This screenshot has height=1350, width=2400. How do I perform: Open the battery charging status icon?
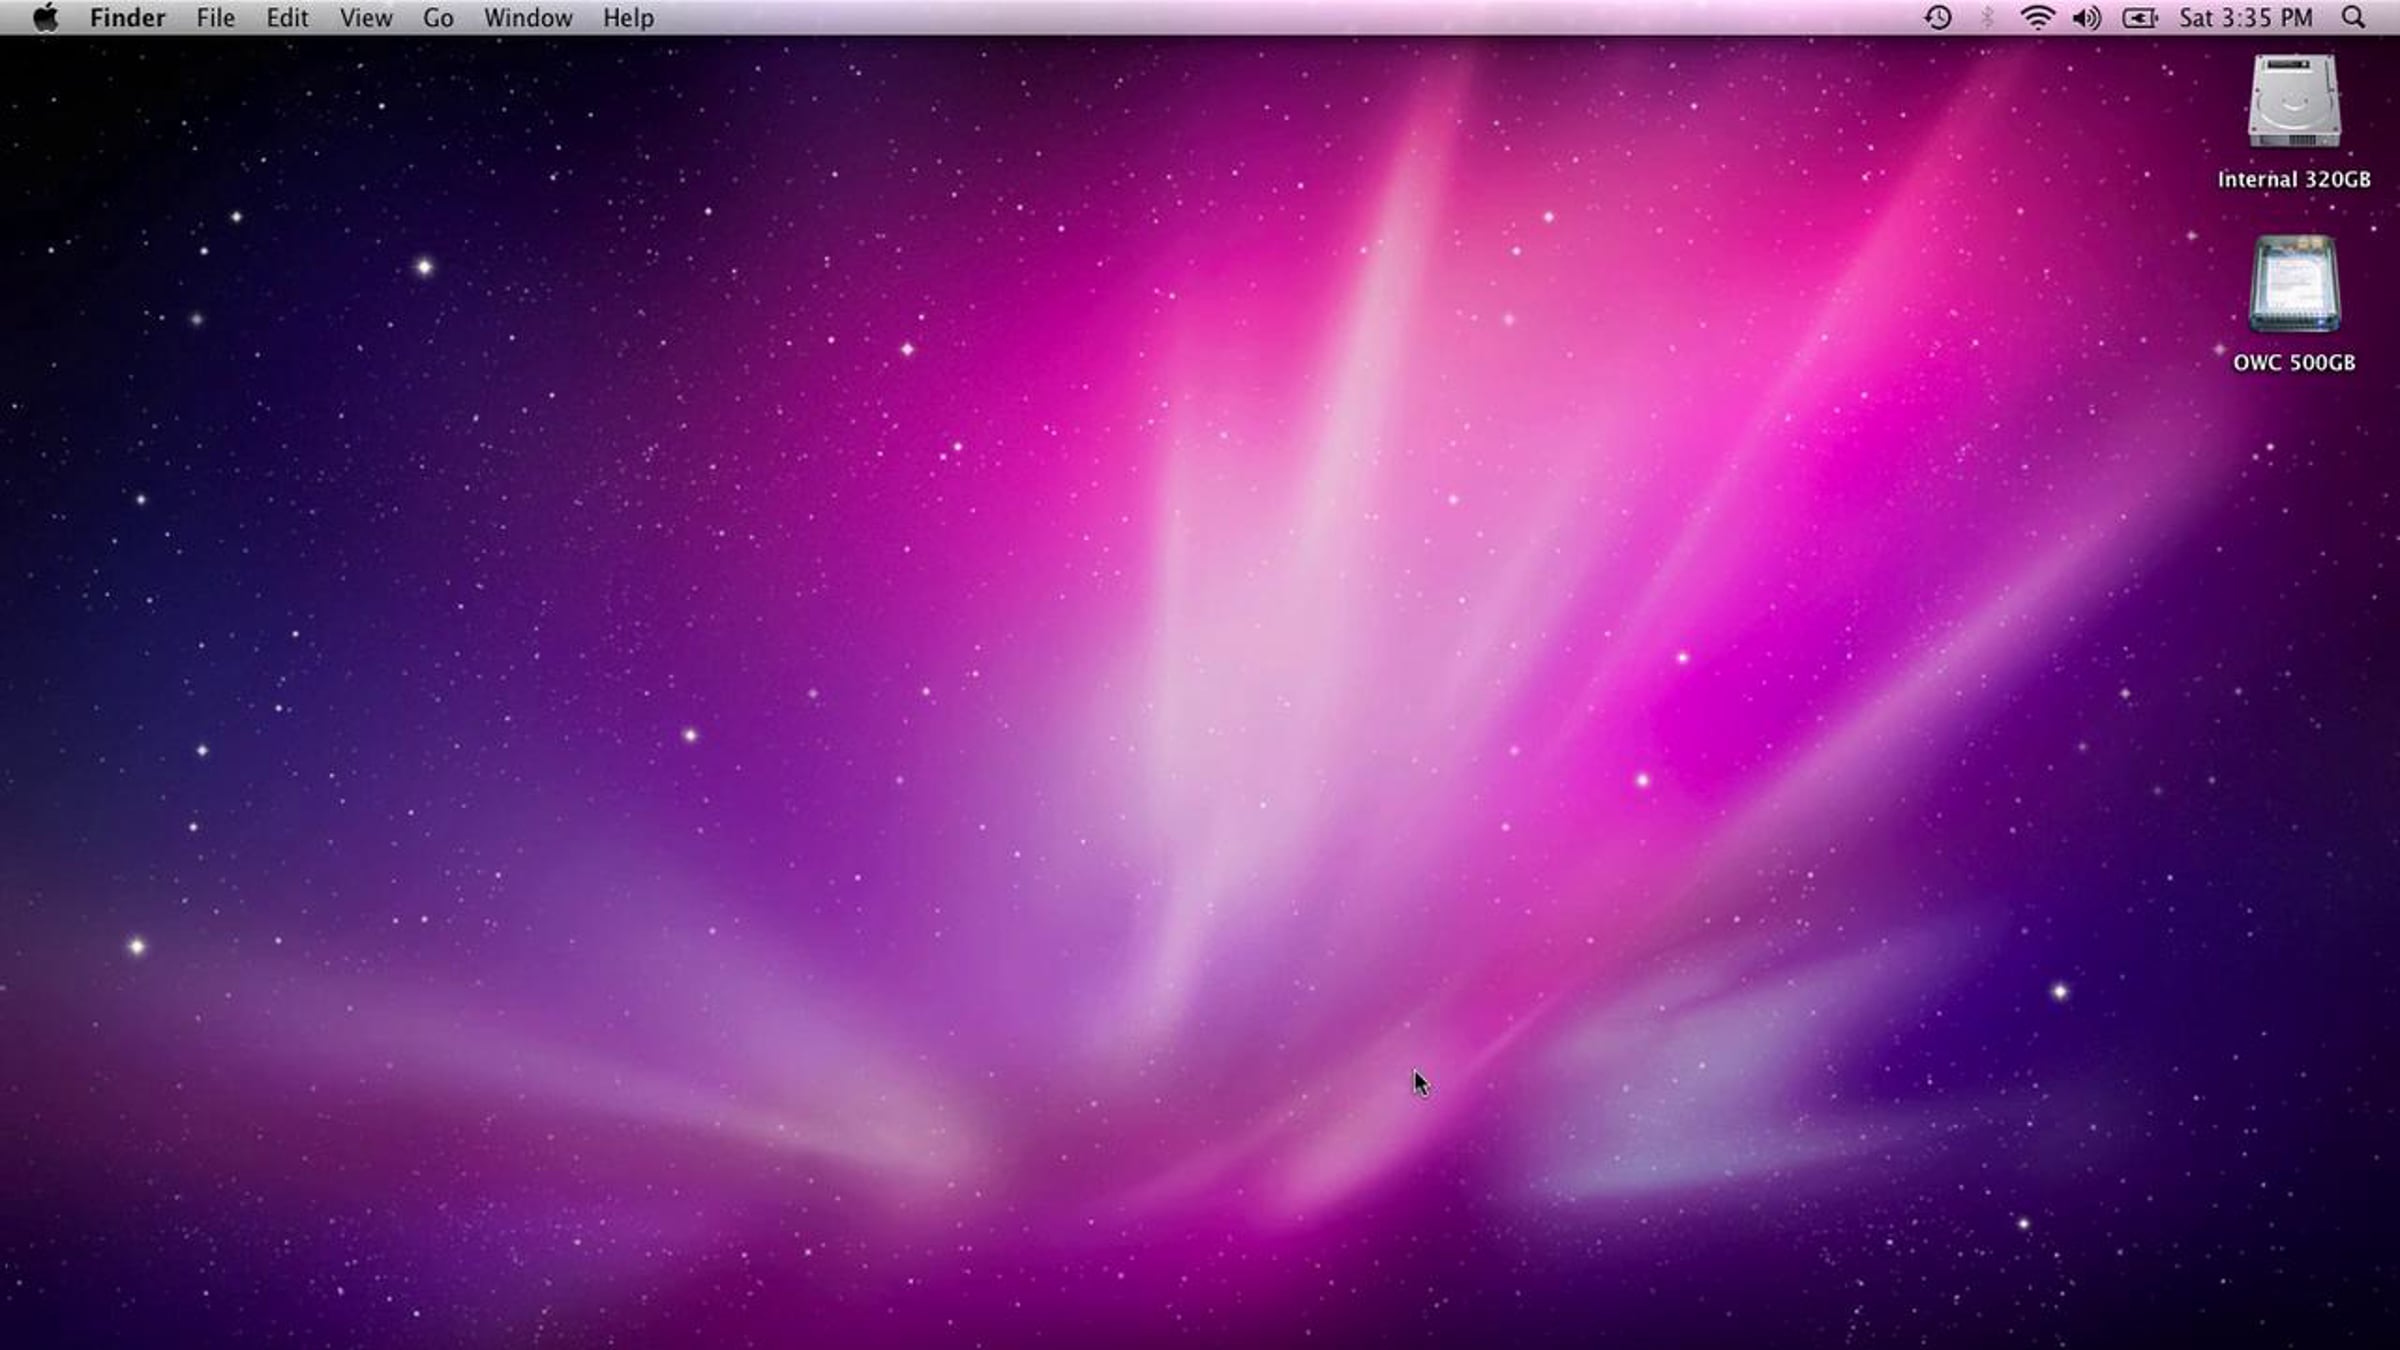point(2139,18)
